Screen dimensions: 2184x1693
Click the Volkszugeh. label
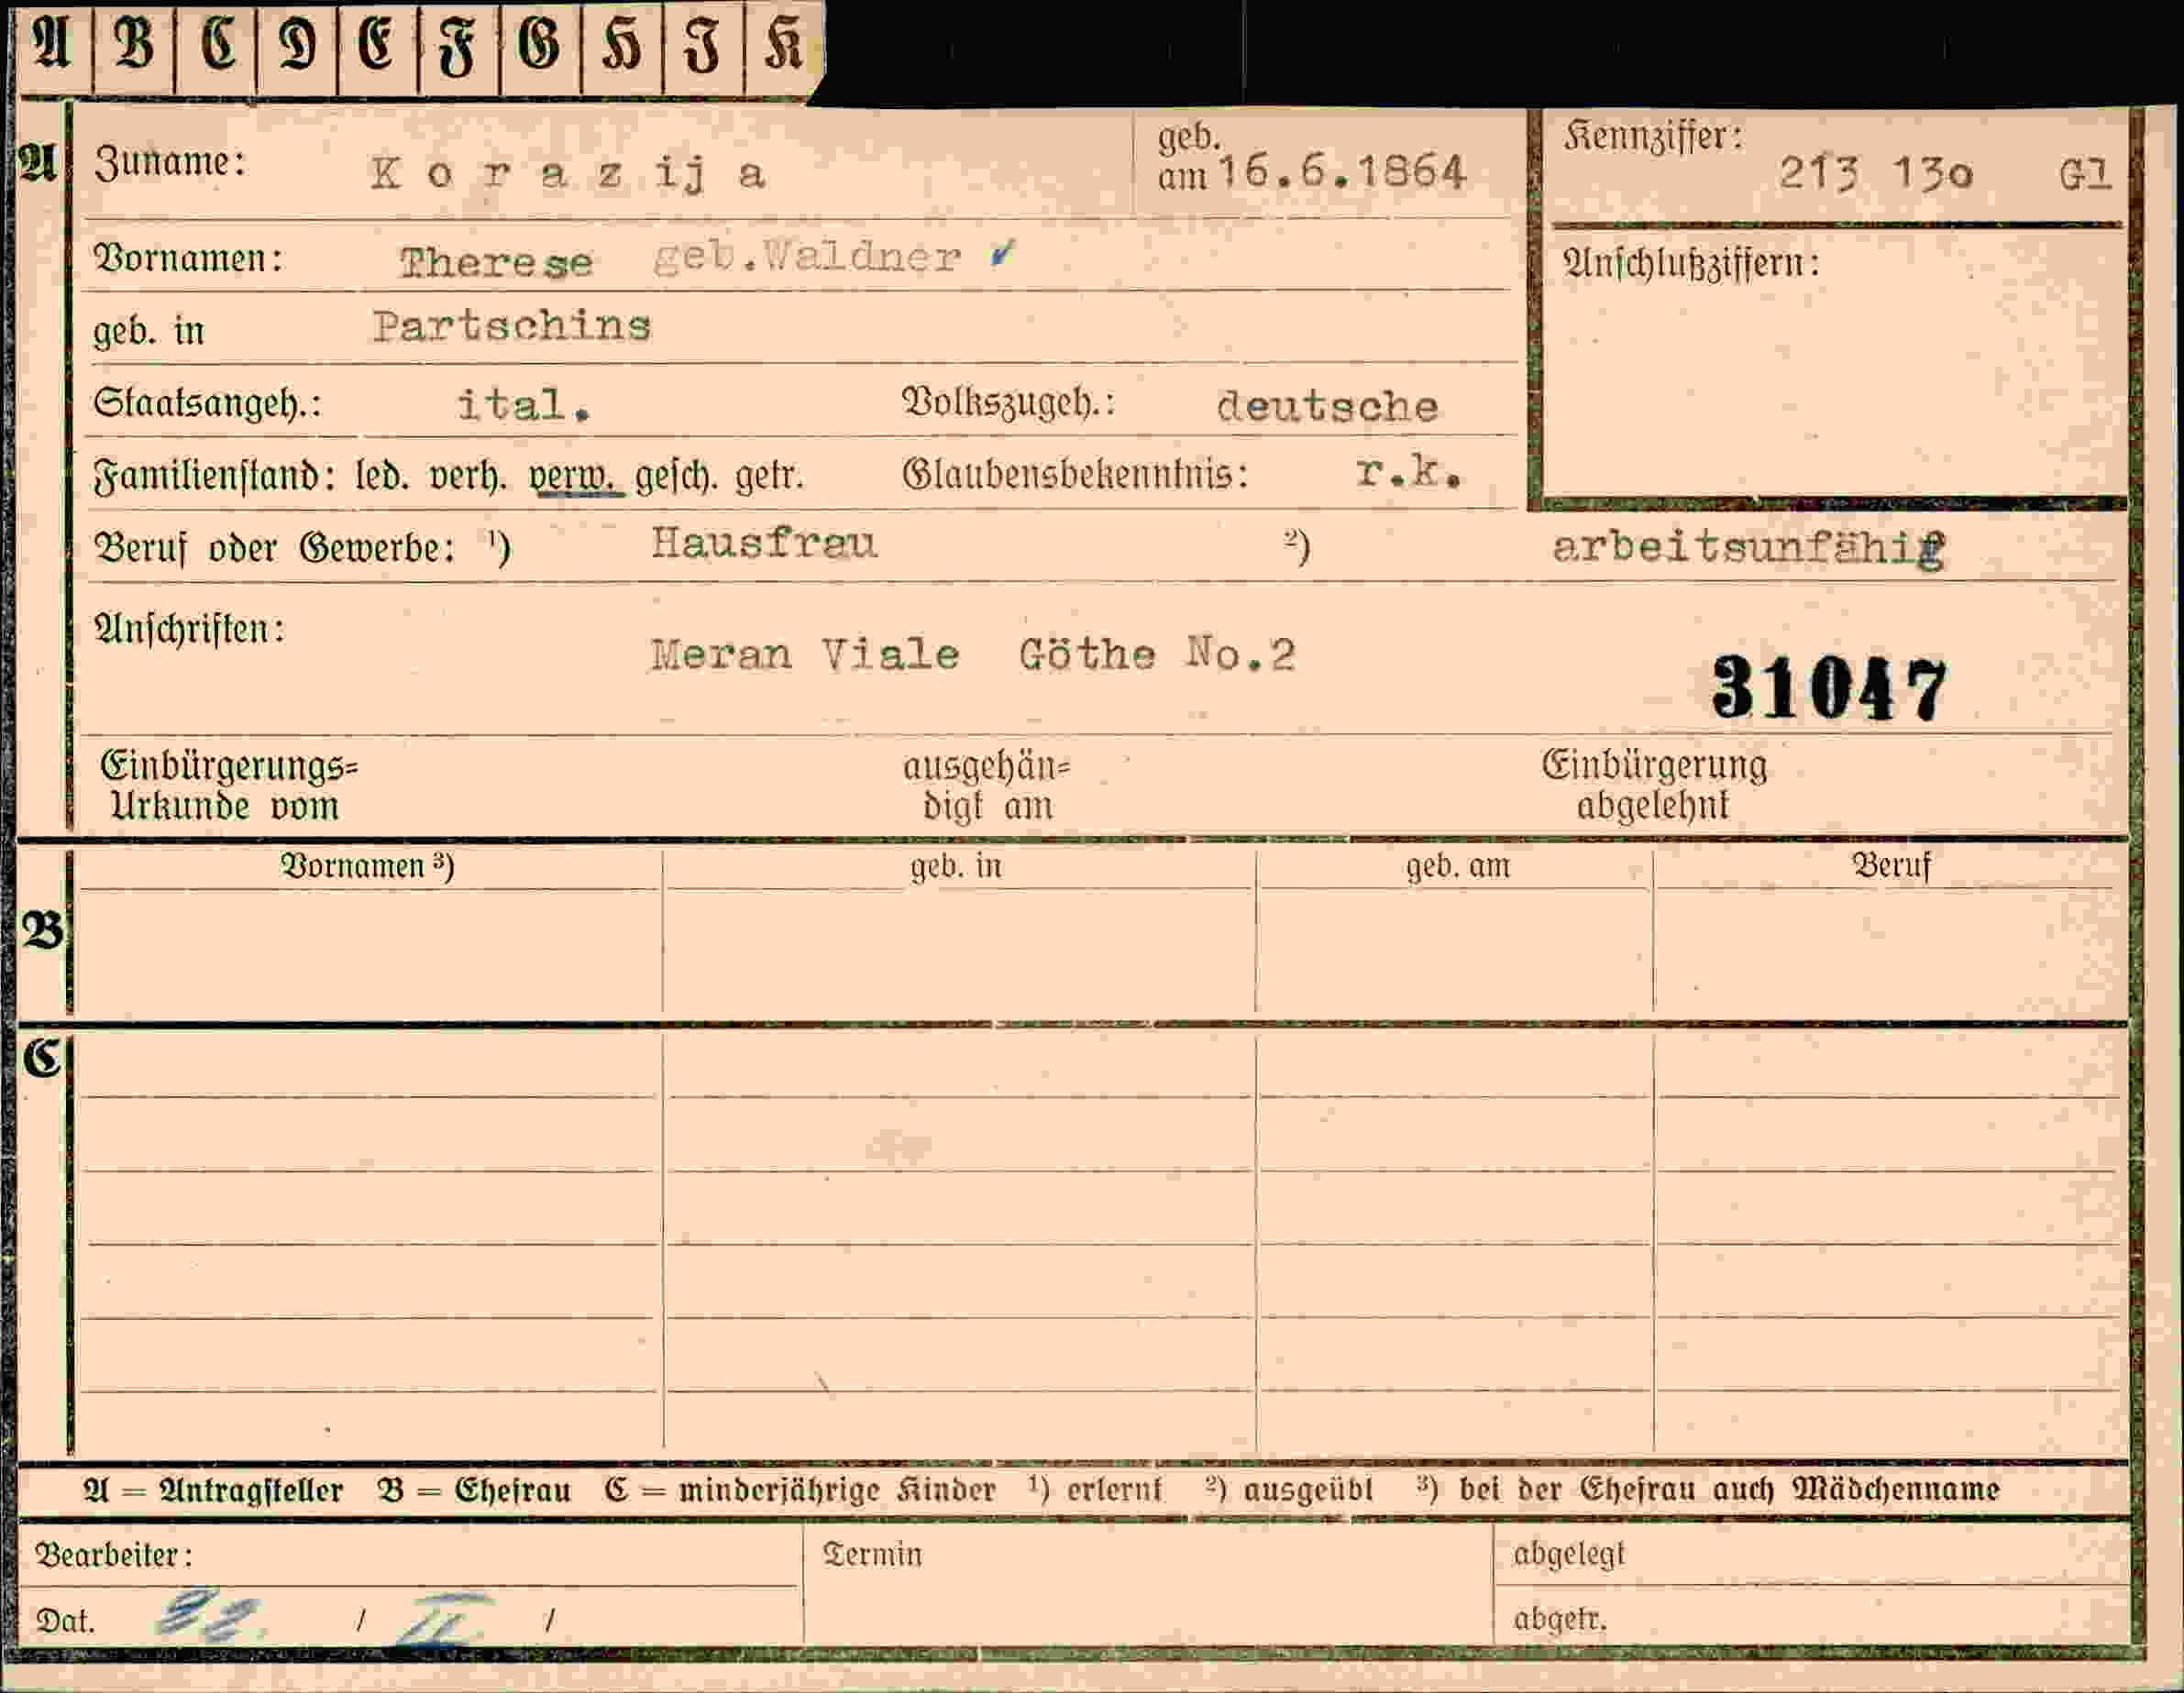[1008, 403]
